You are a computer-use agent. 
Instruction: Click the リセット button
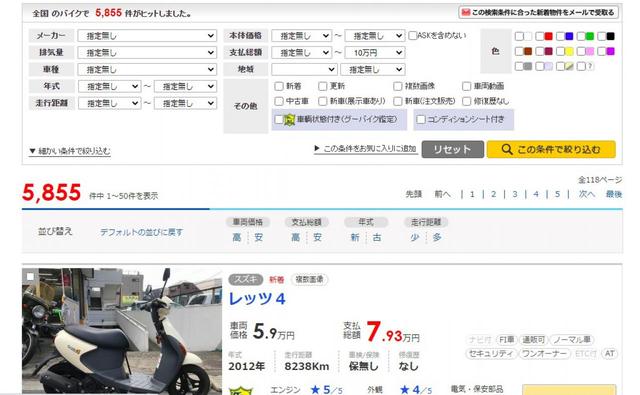point(453,149)
